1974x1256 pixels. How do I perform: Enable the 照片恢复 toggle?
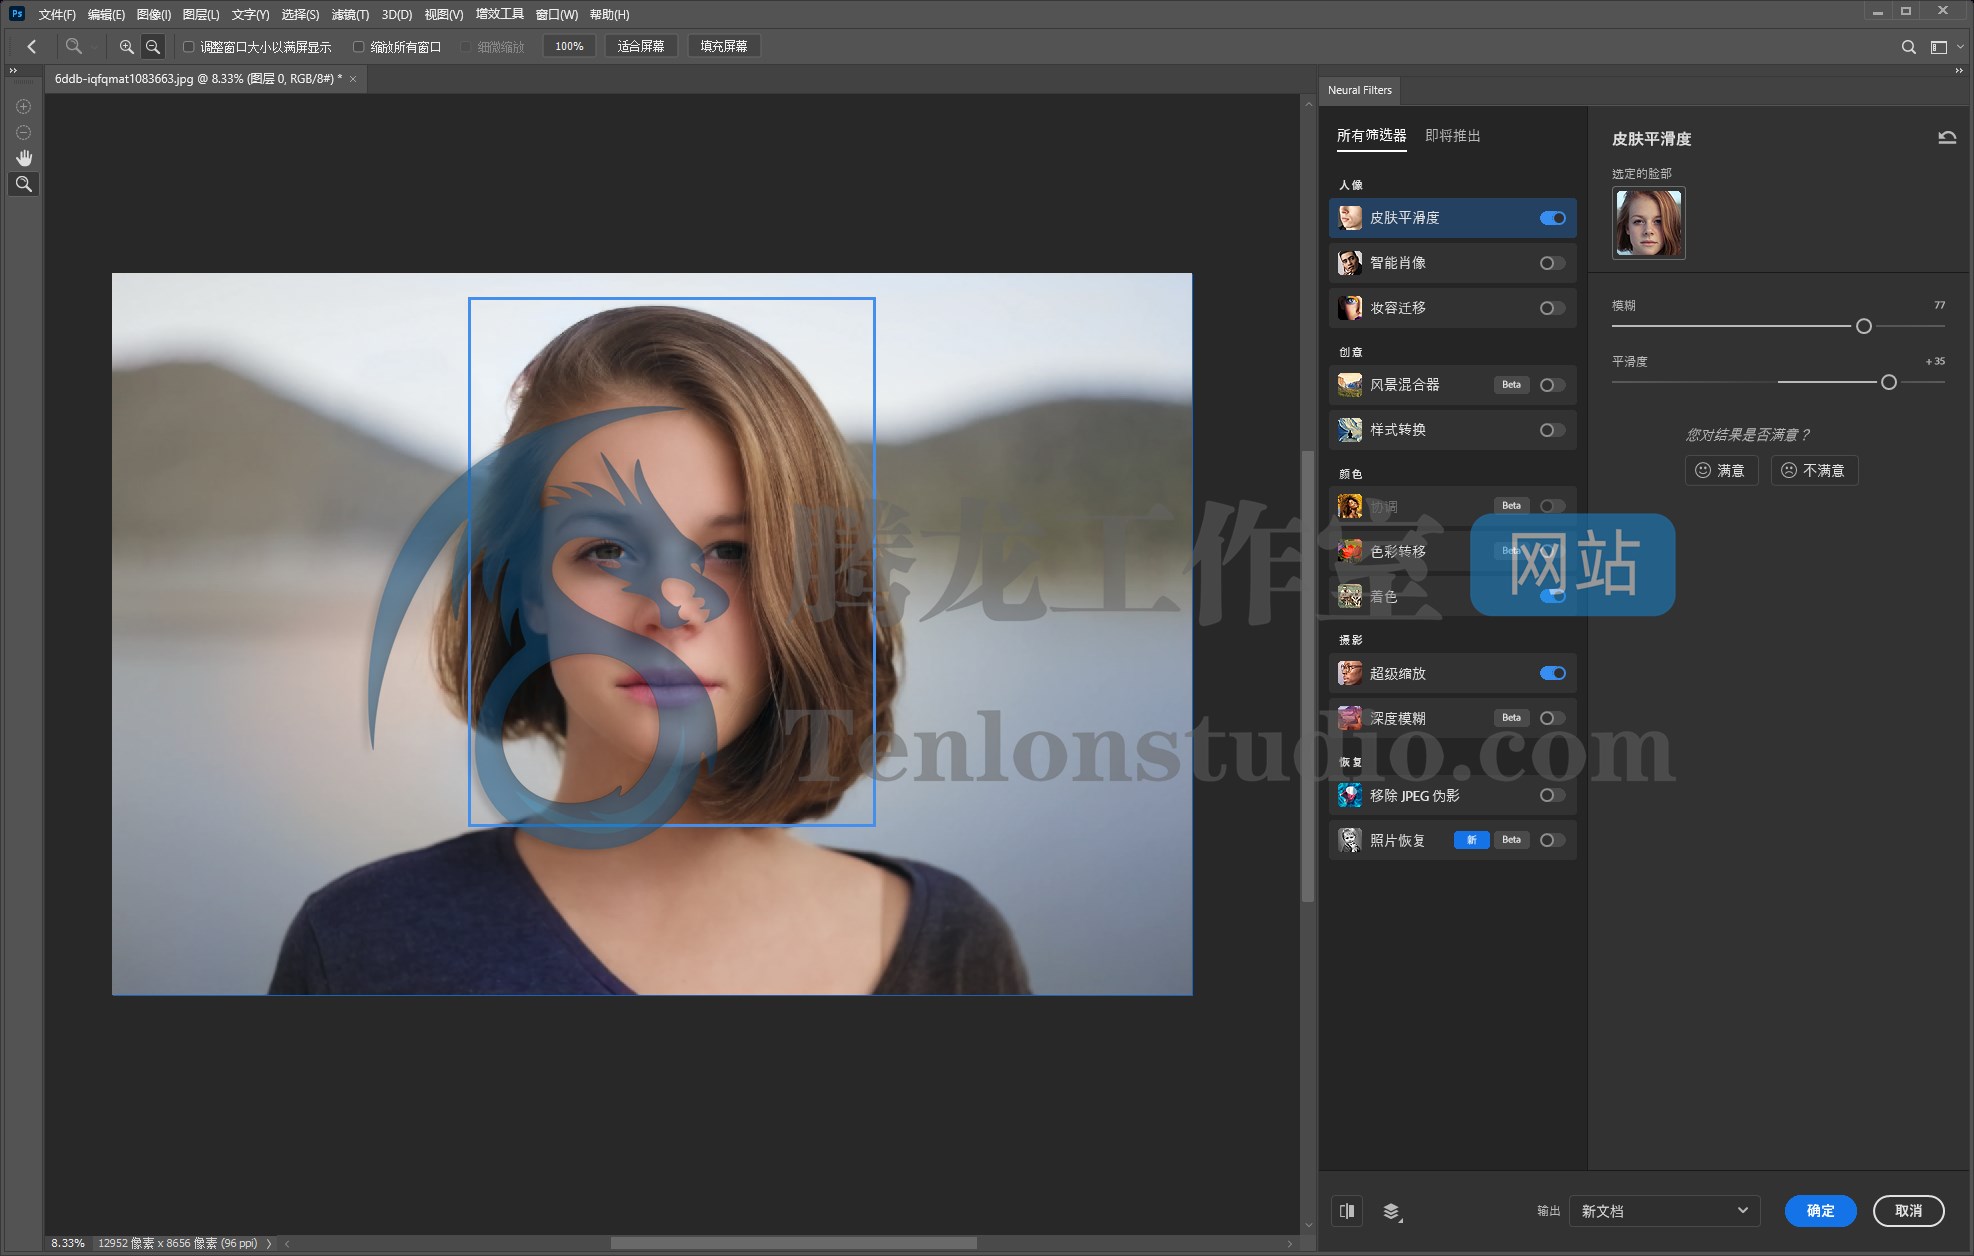click(x=1553, y=840)
